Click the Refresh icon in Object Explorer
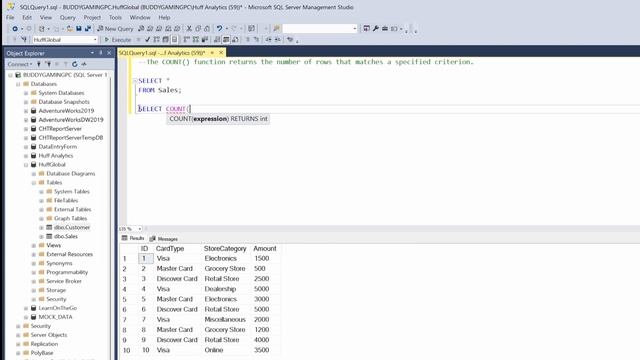 (x=75, y=64)
